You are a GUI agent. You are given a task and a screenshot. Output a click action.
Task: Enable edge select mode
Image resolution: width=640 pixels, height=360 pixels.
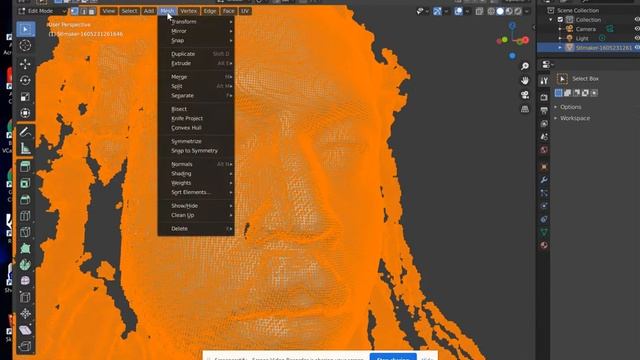point(83,11)
